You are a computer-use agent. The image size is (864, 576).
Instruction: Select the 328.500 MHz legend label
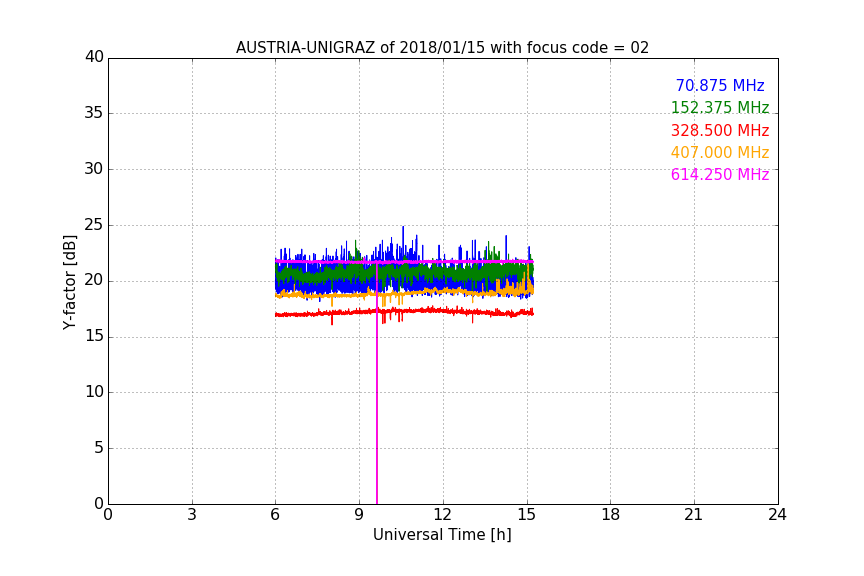pyautogui.click(x=720, y=130)
